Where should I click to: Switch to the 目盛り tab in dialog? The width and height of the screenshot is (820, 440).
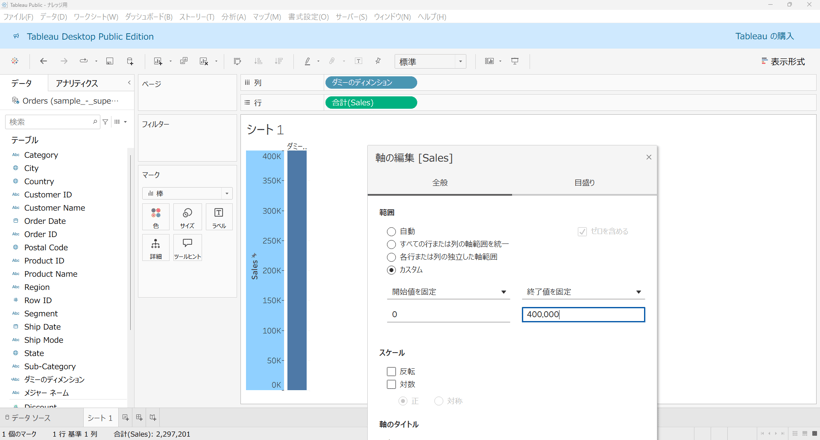[x=584, y=183]
